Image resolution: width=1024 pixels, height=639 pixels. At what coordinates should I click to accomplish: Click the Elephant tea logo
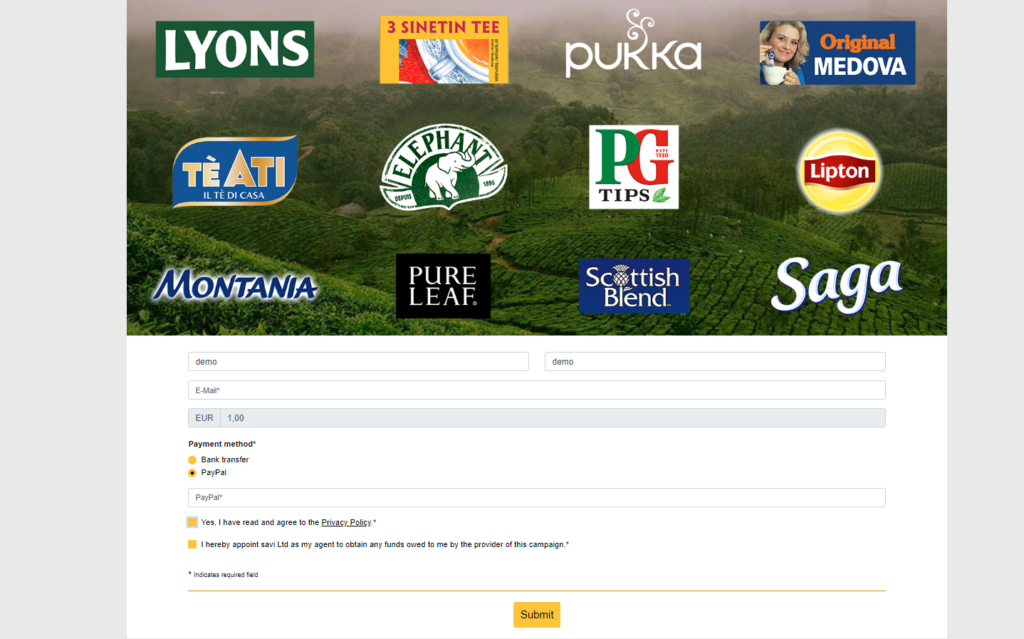[x=443, y=167]
